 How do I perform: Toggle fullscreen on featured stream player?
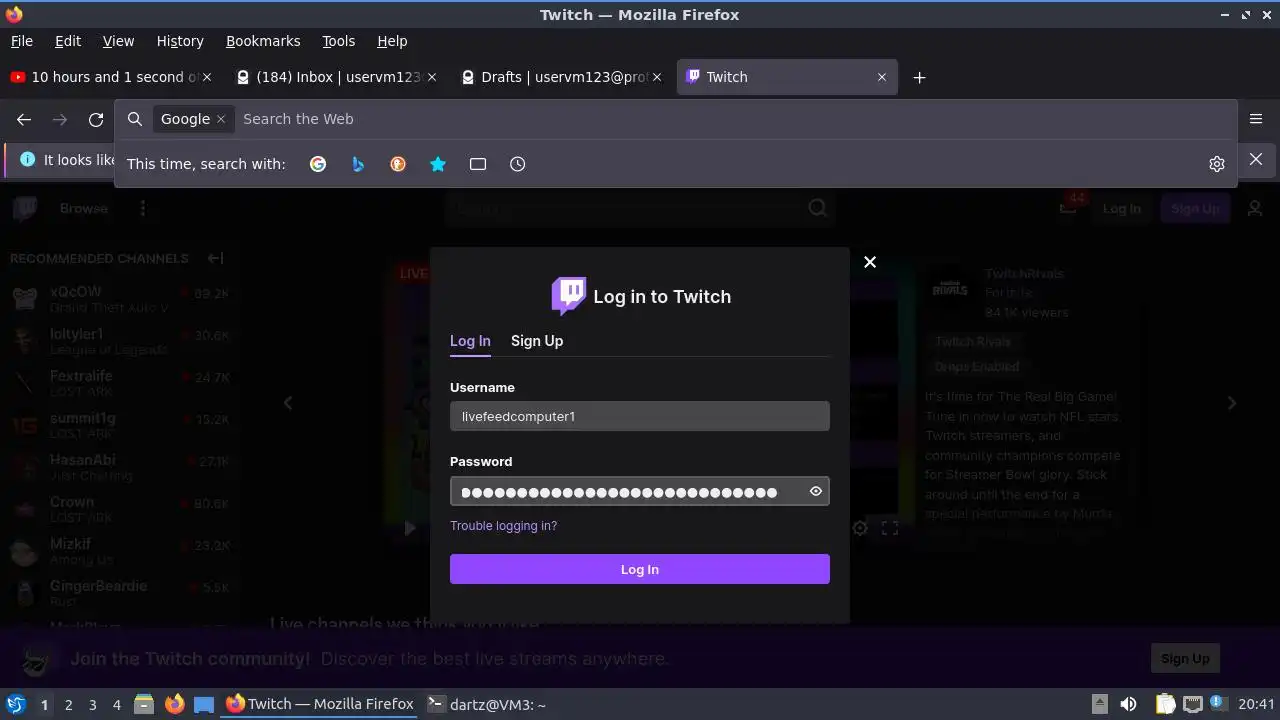click(x=890, y=528)
